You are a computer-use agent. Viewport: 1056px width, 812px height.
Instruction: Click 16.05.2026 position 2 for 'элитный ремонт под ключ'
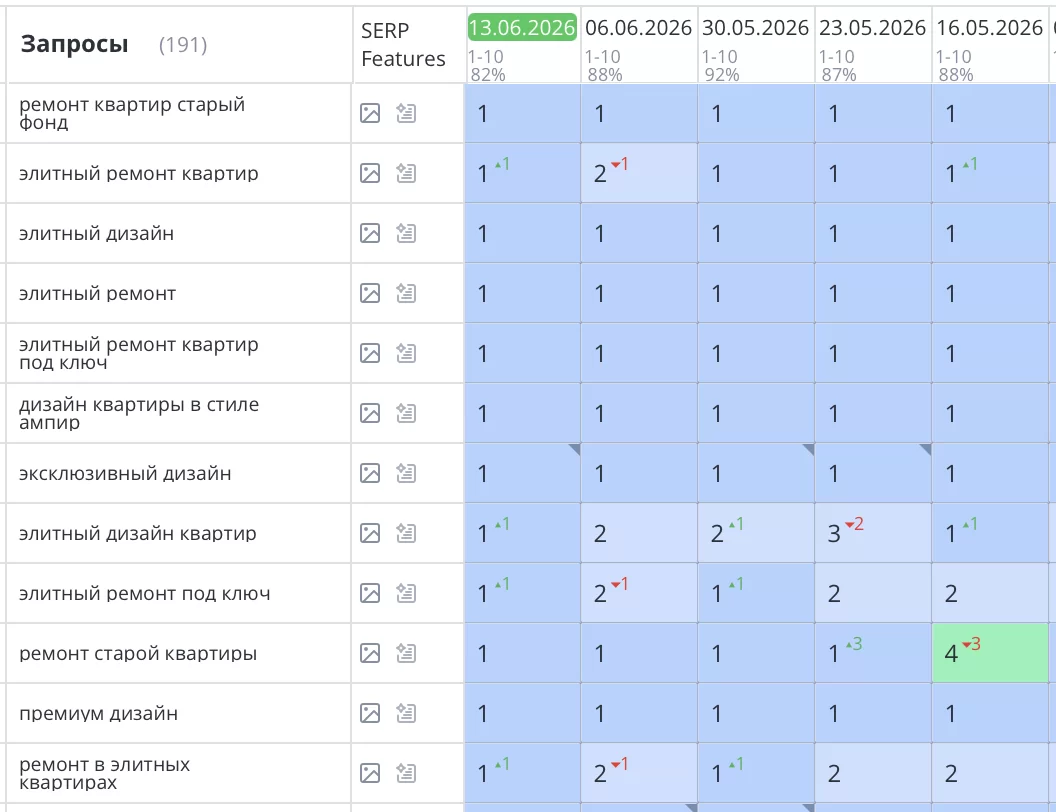point(990,593)
